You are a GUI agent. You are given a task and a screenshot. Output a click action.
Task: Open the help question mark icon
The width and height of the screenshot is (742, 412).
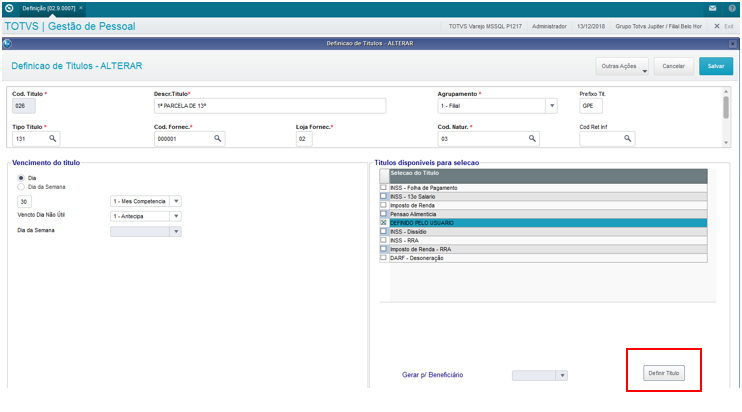pos(732,8)
